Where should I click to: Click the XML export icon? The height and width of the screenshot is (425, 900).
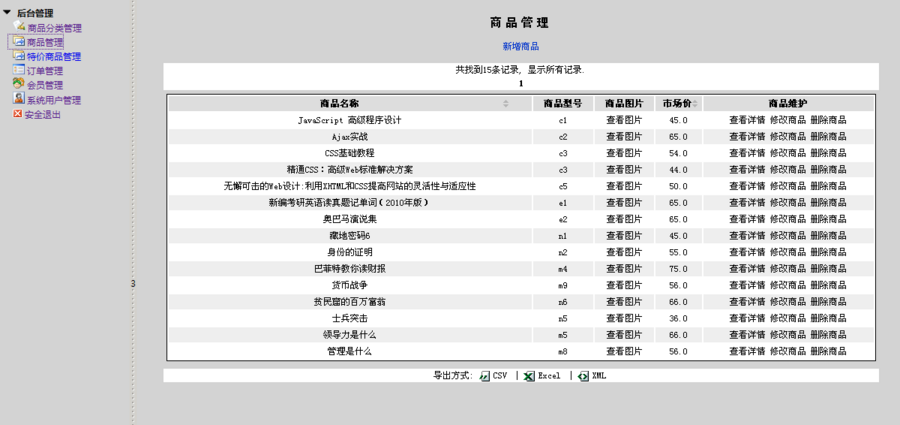coord(584,376)
